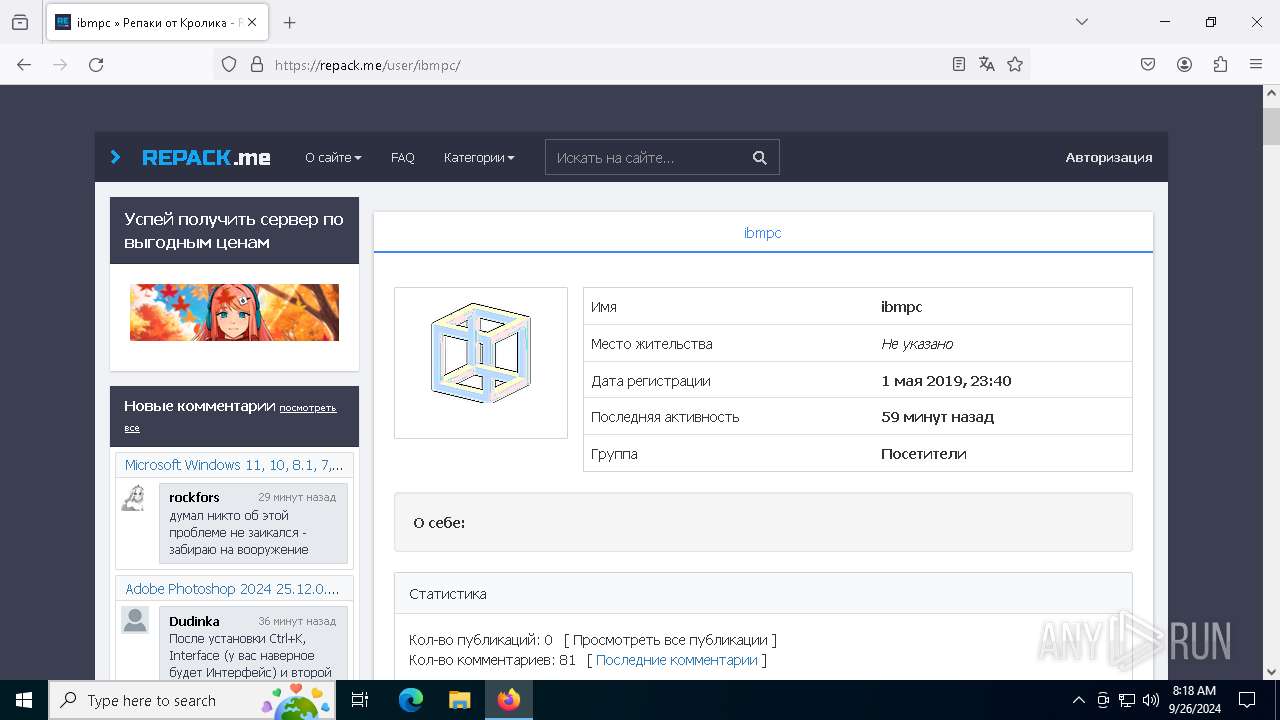Click scrollbar down arrow

tap(1271, 672)
